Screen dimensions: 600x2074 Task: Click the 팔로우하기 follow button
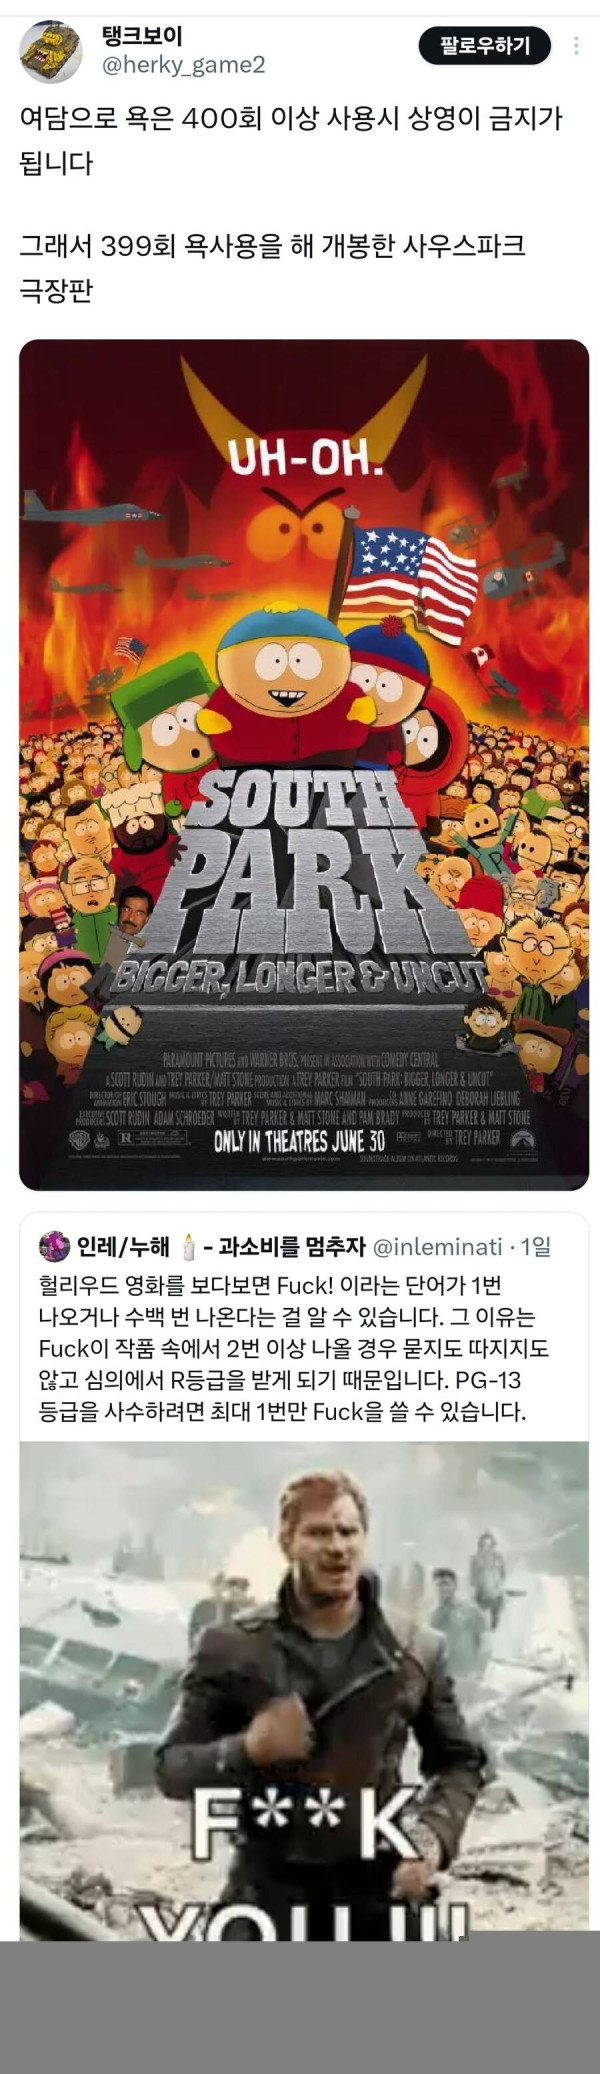485,45
